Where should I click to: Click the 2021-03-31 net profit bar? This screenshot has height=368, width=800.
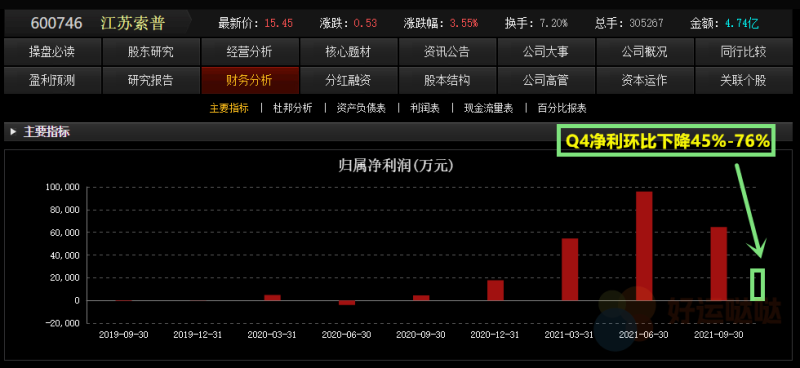[569, 269]
